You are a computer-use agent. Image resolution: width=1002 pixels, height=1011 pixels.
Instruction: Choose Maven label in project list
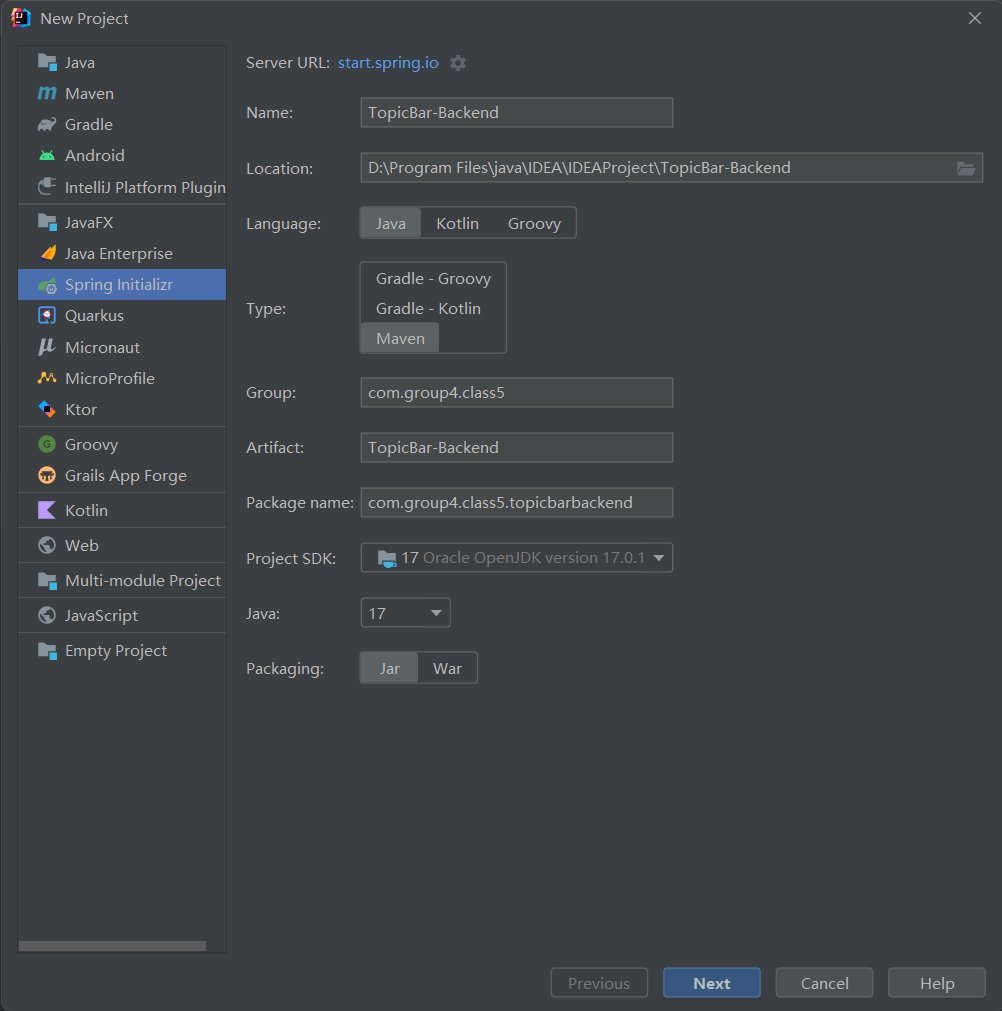point(89,93)
